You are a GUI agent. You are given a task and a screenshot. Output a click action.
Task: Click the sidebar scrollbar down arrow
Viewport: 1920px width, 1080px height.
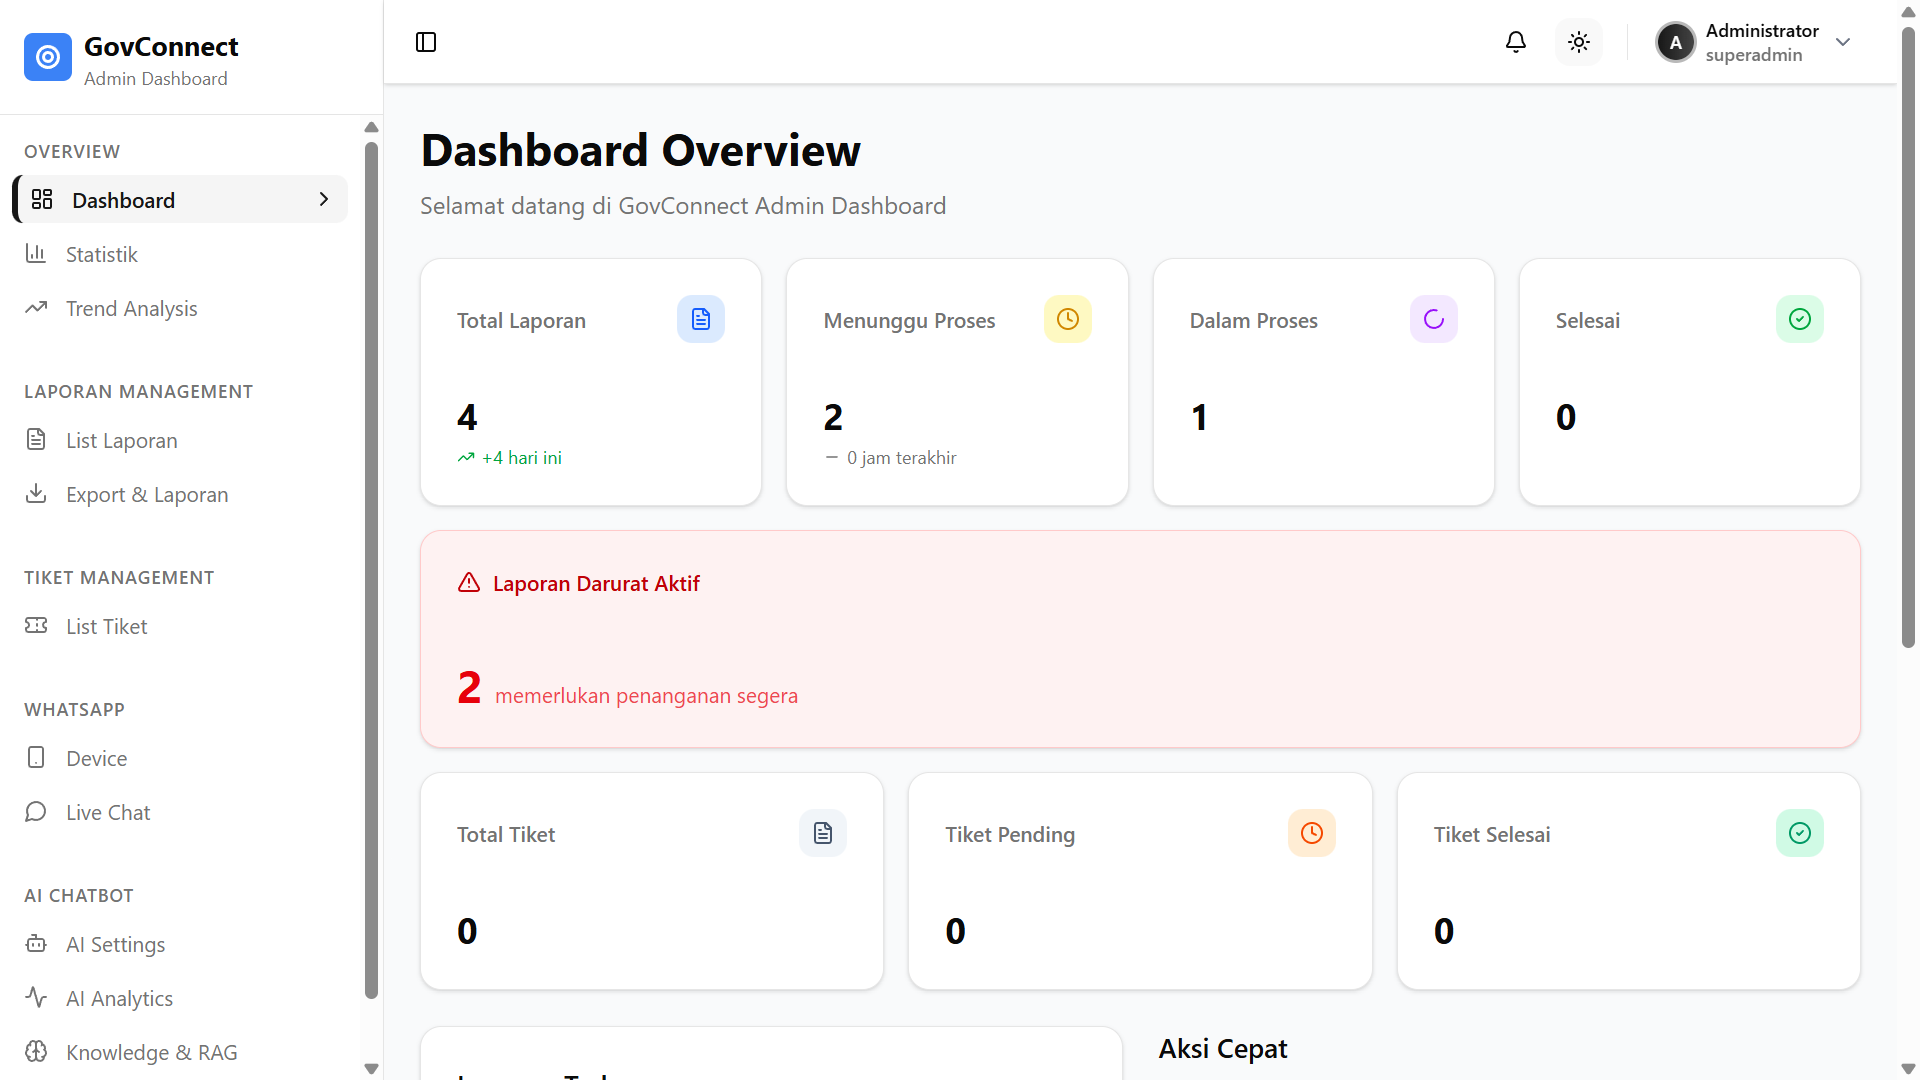pos(371,1069)
